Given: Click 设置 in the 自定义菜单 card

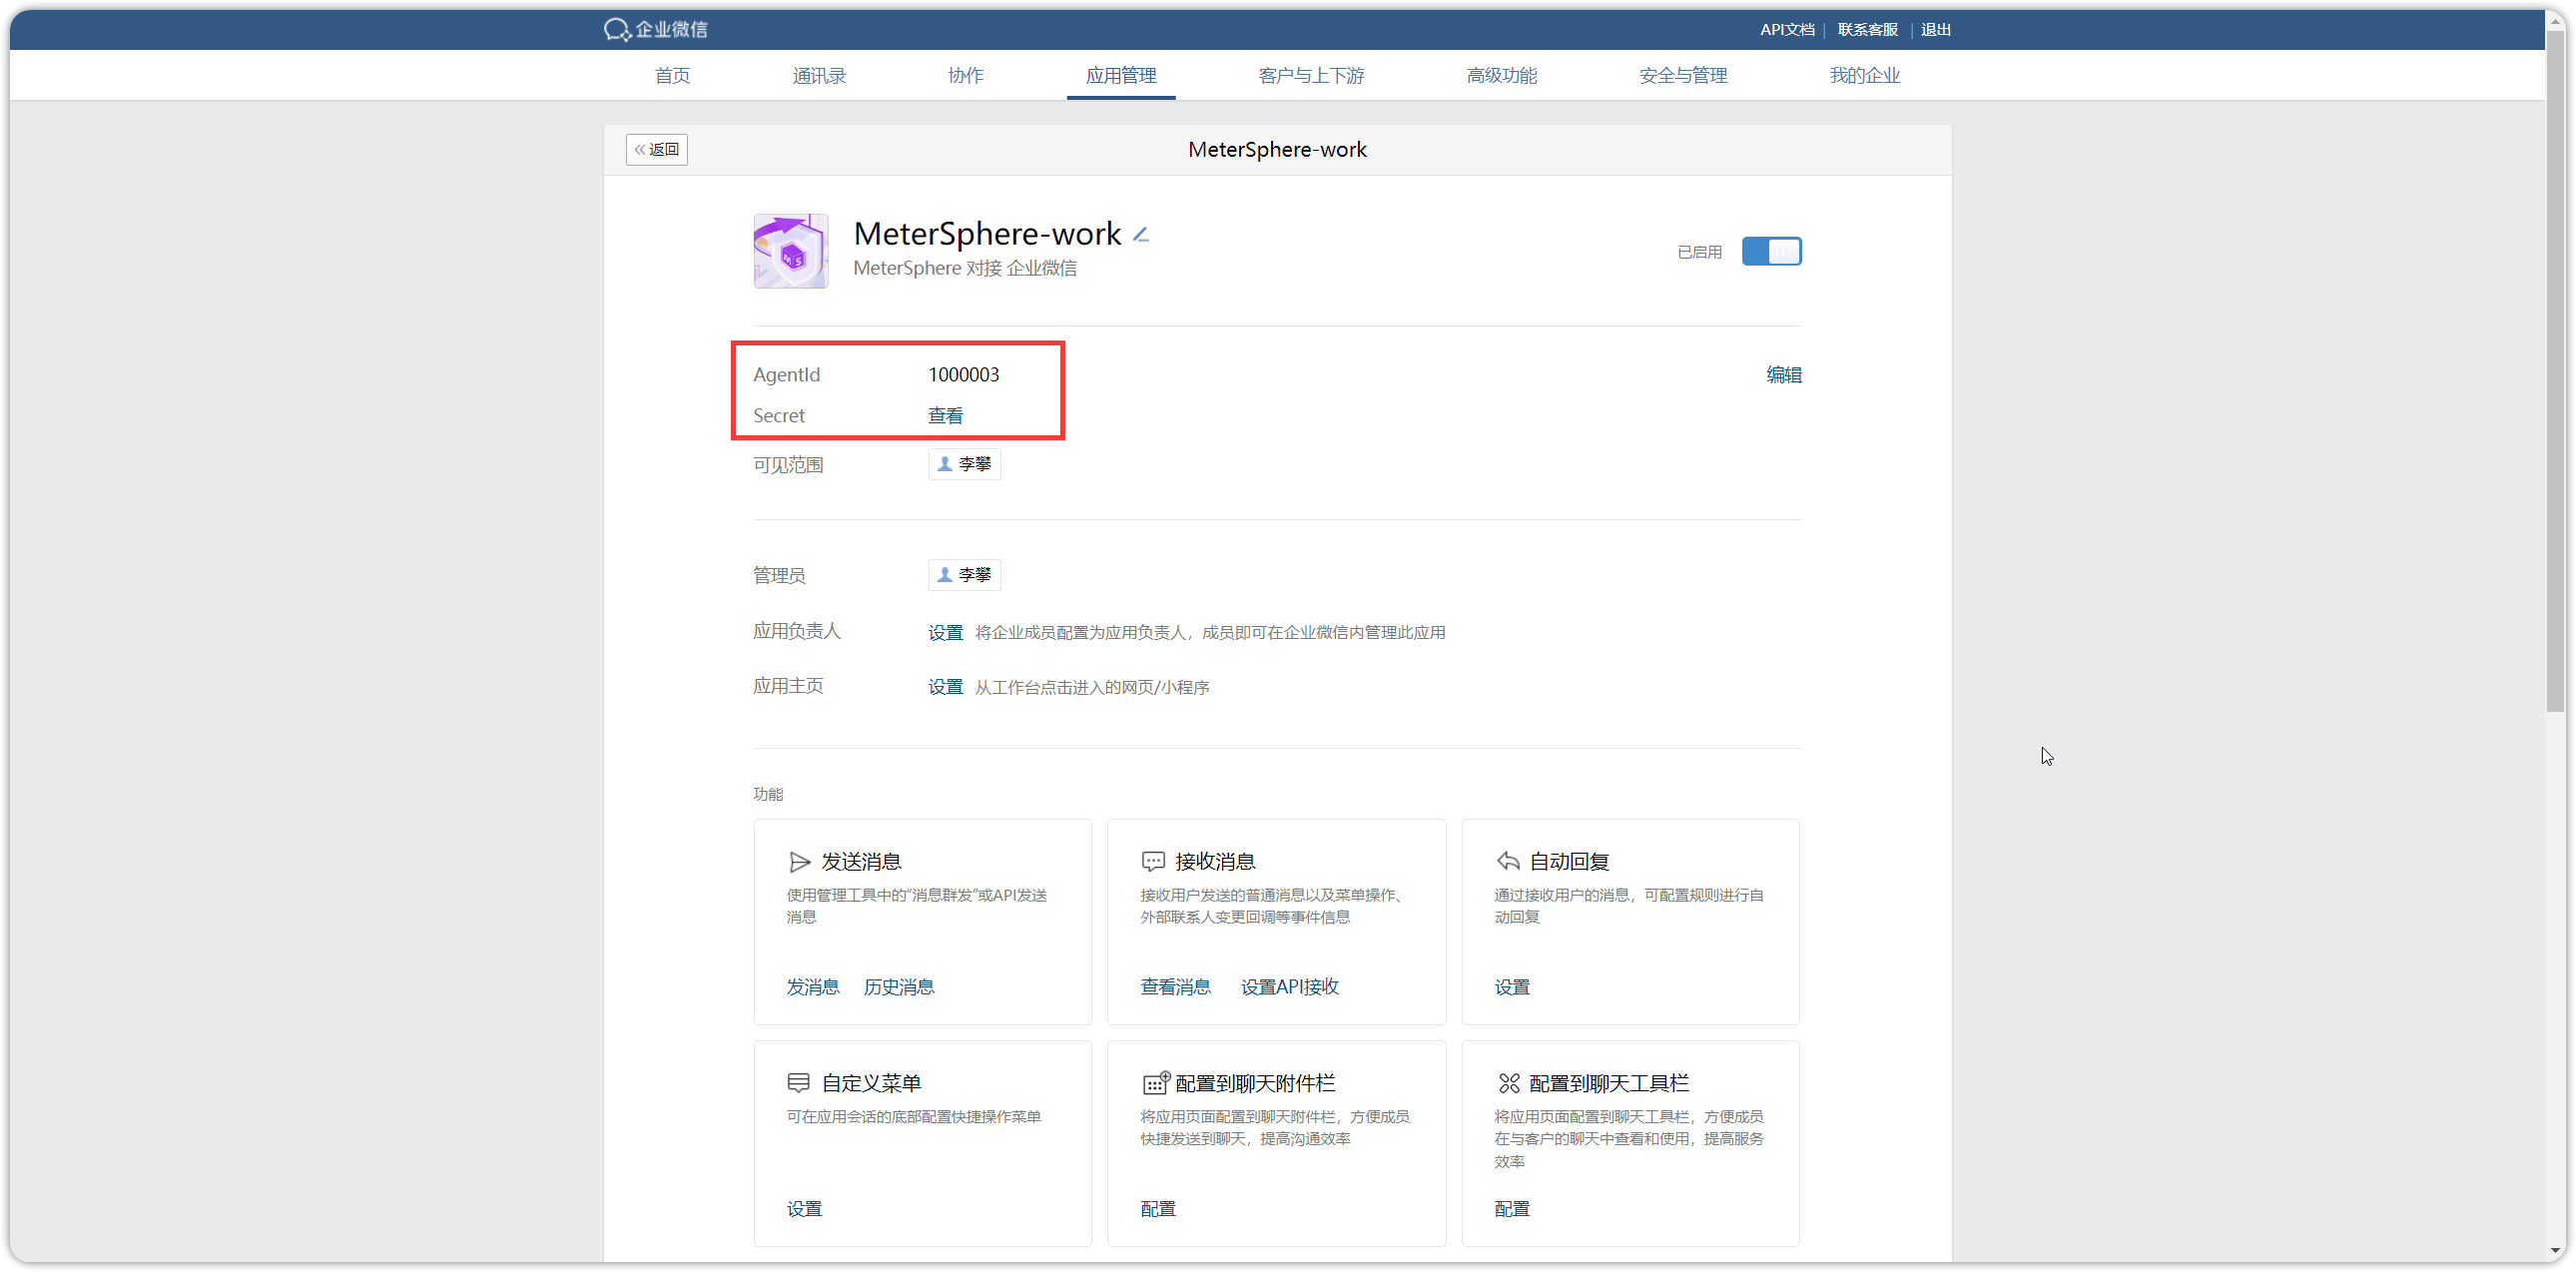Looking at the screenshot, I should 805,1209.
